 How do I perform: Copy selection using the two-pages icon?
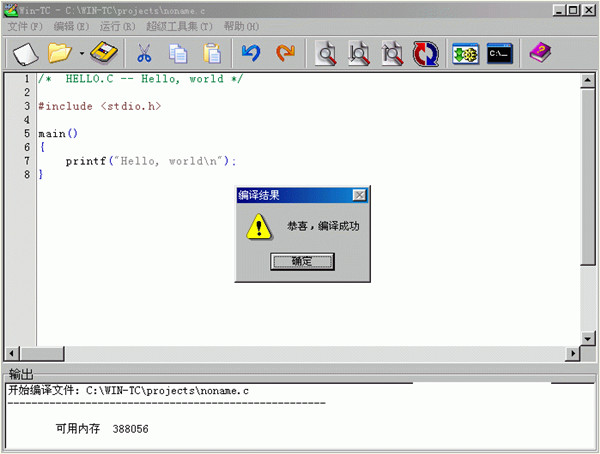178,53
